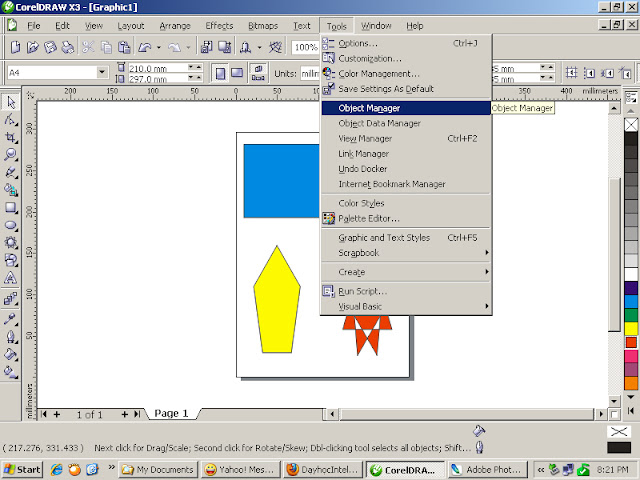Choose Undo Docker menu entry
Viewport: 640px width, 480px height.
[x=406, y=169]
